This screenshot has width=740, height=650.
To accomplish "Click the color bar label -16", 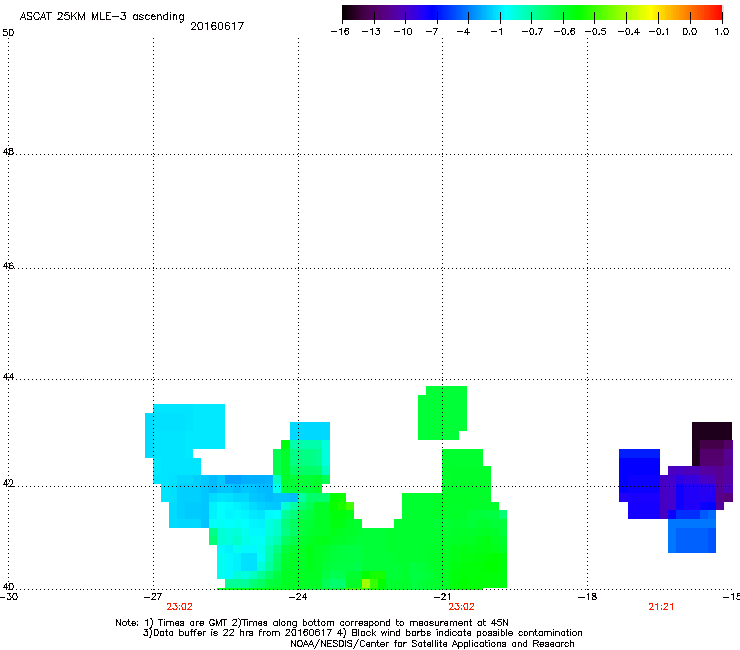I will 340,32.
